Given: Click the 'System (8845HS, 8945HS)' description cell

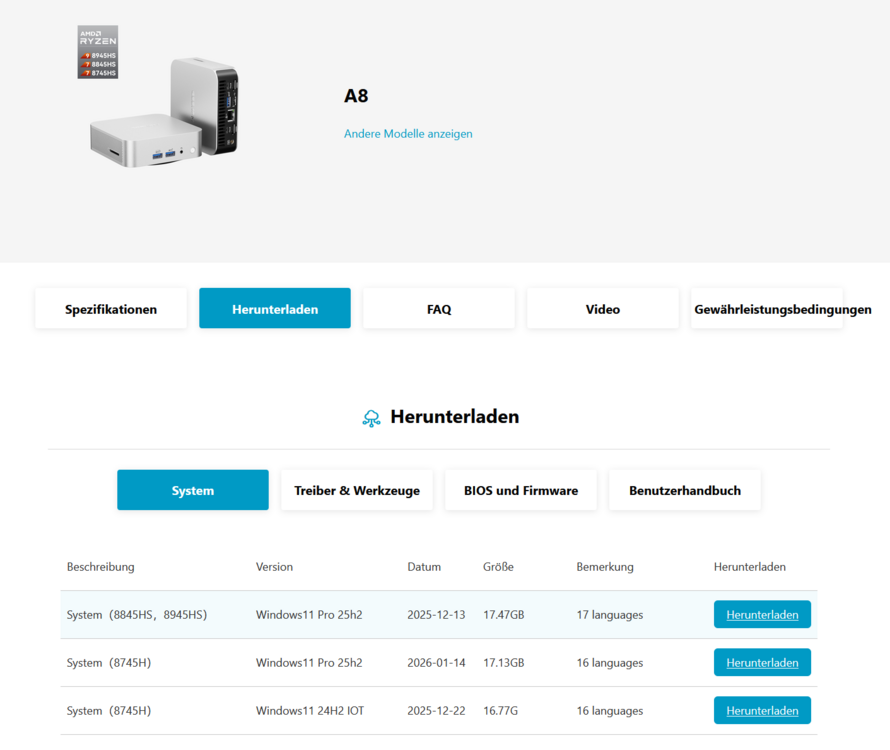Looking at the screenshot, I should pos(137,615).
